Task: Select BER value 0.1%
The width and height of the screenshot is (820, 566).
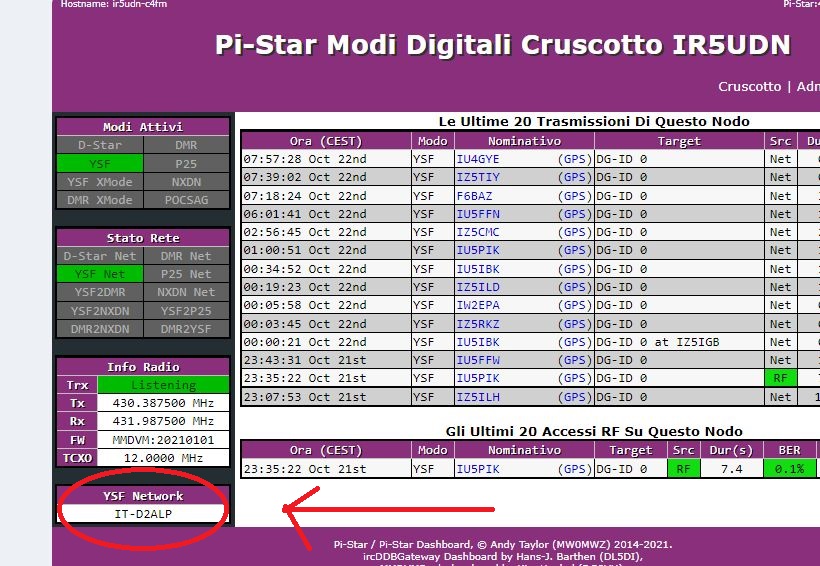Action: point(790,469)
